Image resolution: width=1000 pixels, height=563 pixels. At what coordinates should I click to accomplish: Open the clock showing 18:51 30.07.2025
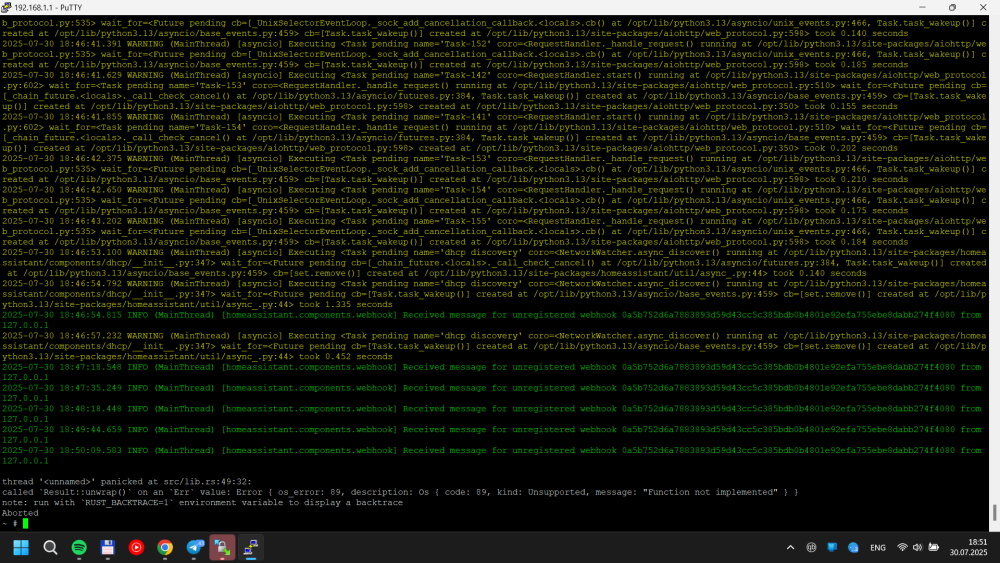click(x=968, y=548)
